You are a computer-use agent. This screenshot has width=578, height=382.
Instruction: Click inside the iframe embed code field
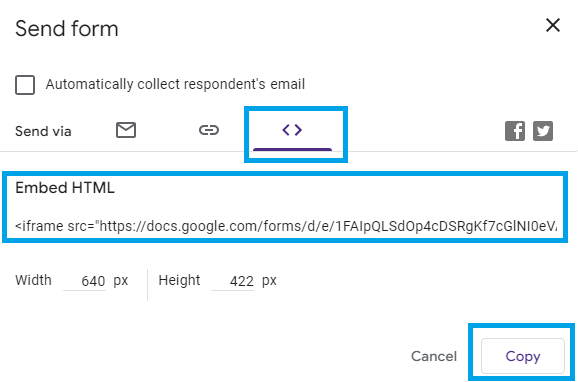click(286, 226)
